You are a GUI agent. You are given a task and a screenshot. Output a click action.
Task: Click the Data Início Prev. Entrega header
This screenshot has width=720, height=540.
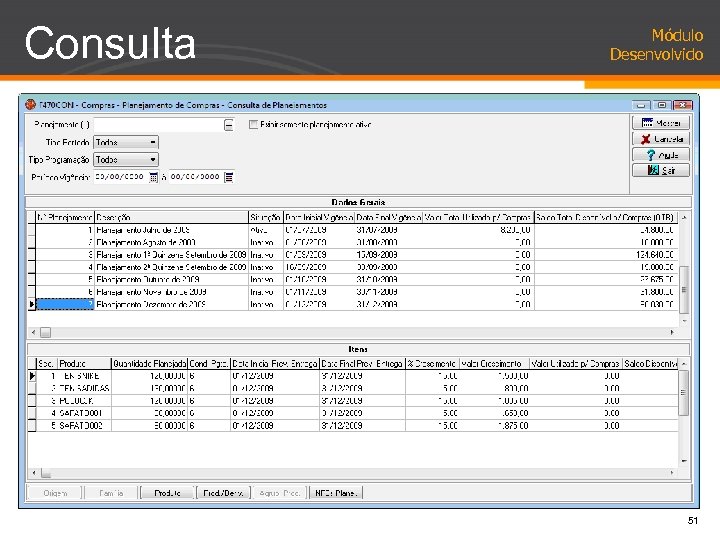coord(275,364)
